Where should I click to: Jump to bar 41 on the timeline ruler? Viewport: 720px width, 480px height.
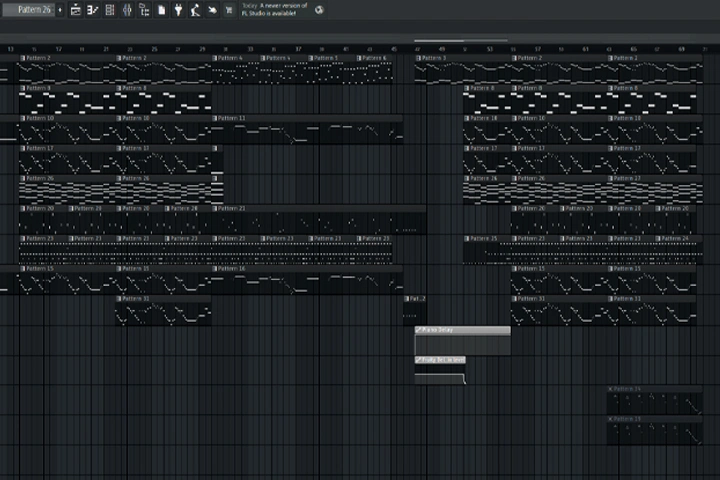point(346,49)
